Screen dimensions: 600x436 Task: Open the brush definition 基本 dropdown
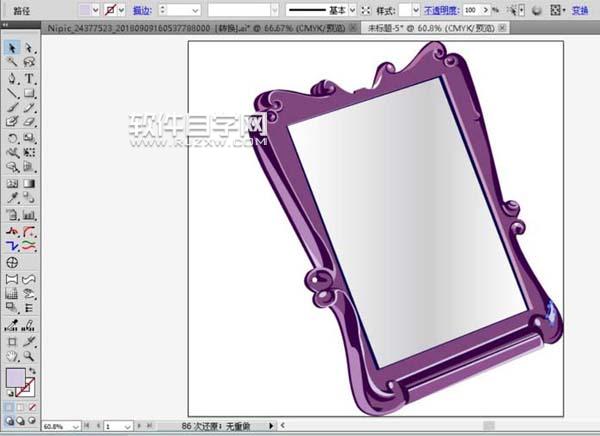point(352,10)
